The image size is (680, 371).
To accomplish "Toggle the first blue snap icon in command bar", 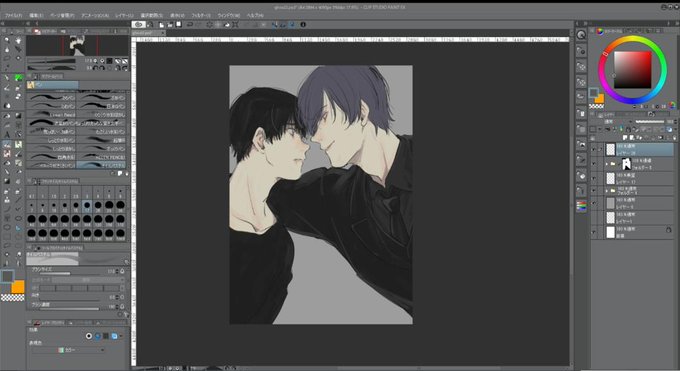I will pyautogui.click(x=275, y=25).
